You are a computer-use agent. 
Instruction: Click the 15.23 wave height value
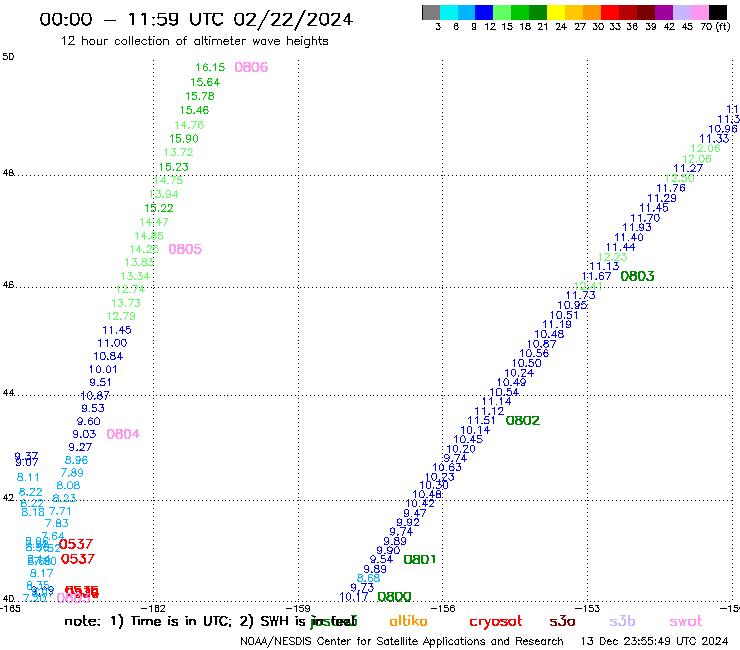[173, 167]
